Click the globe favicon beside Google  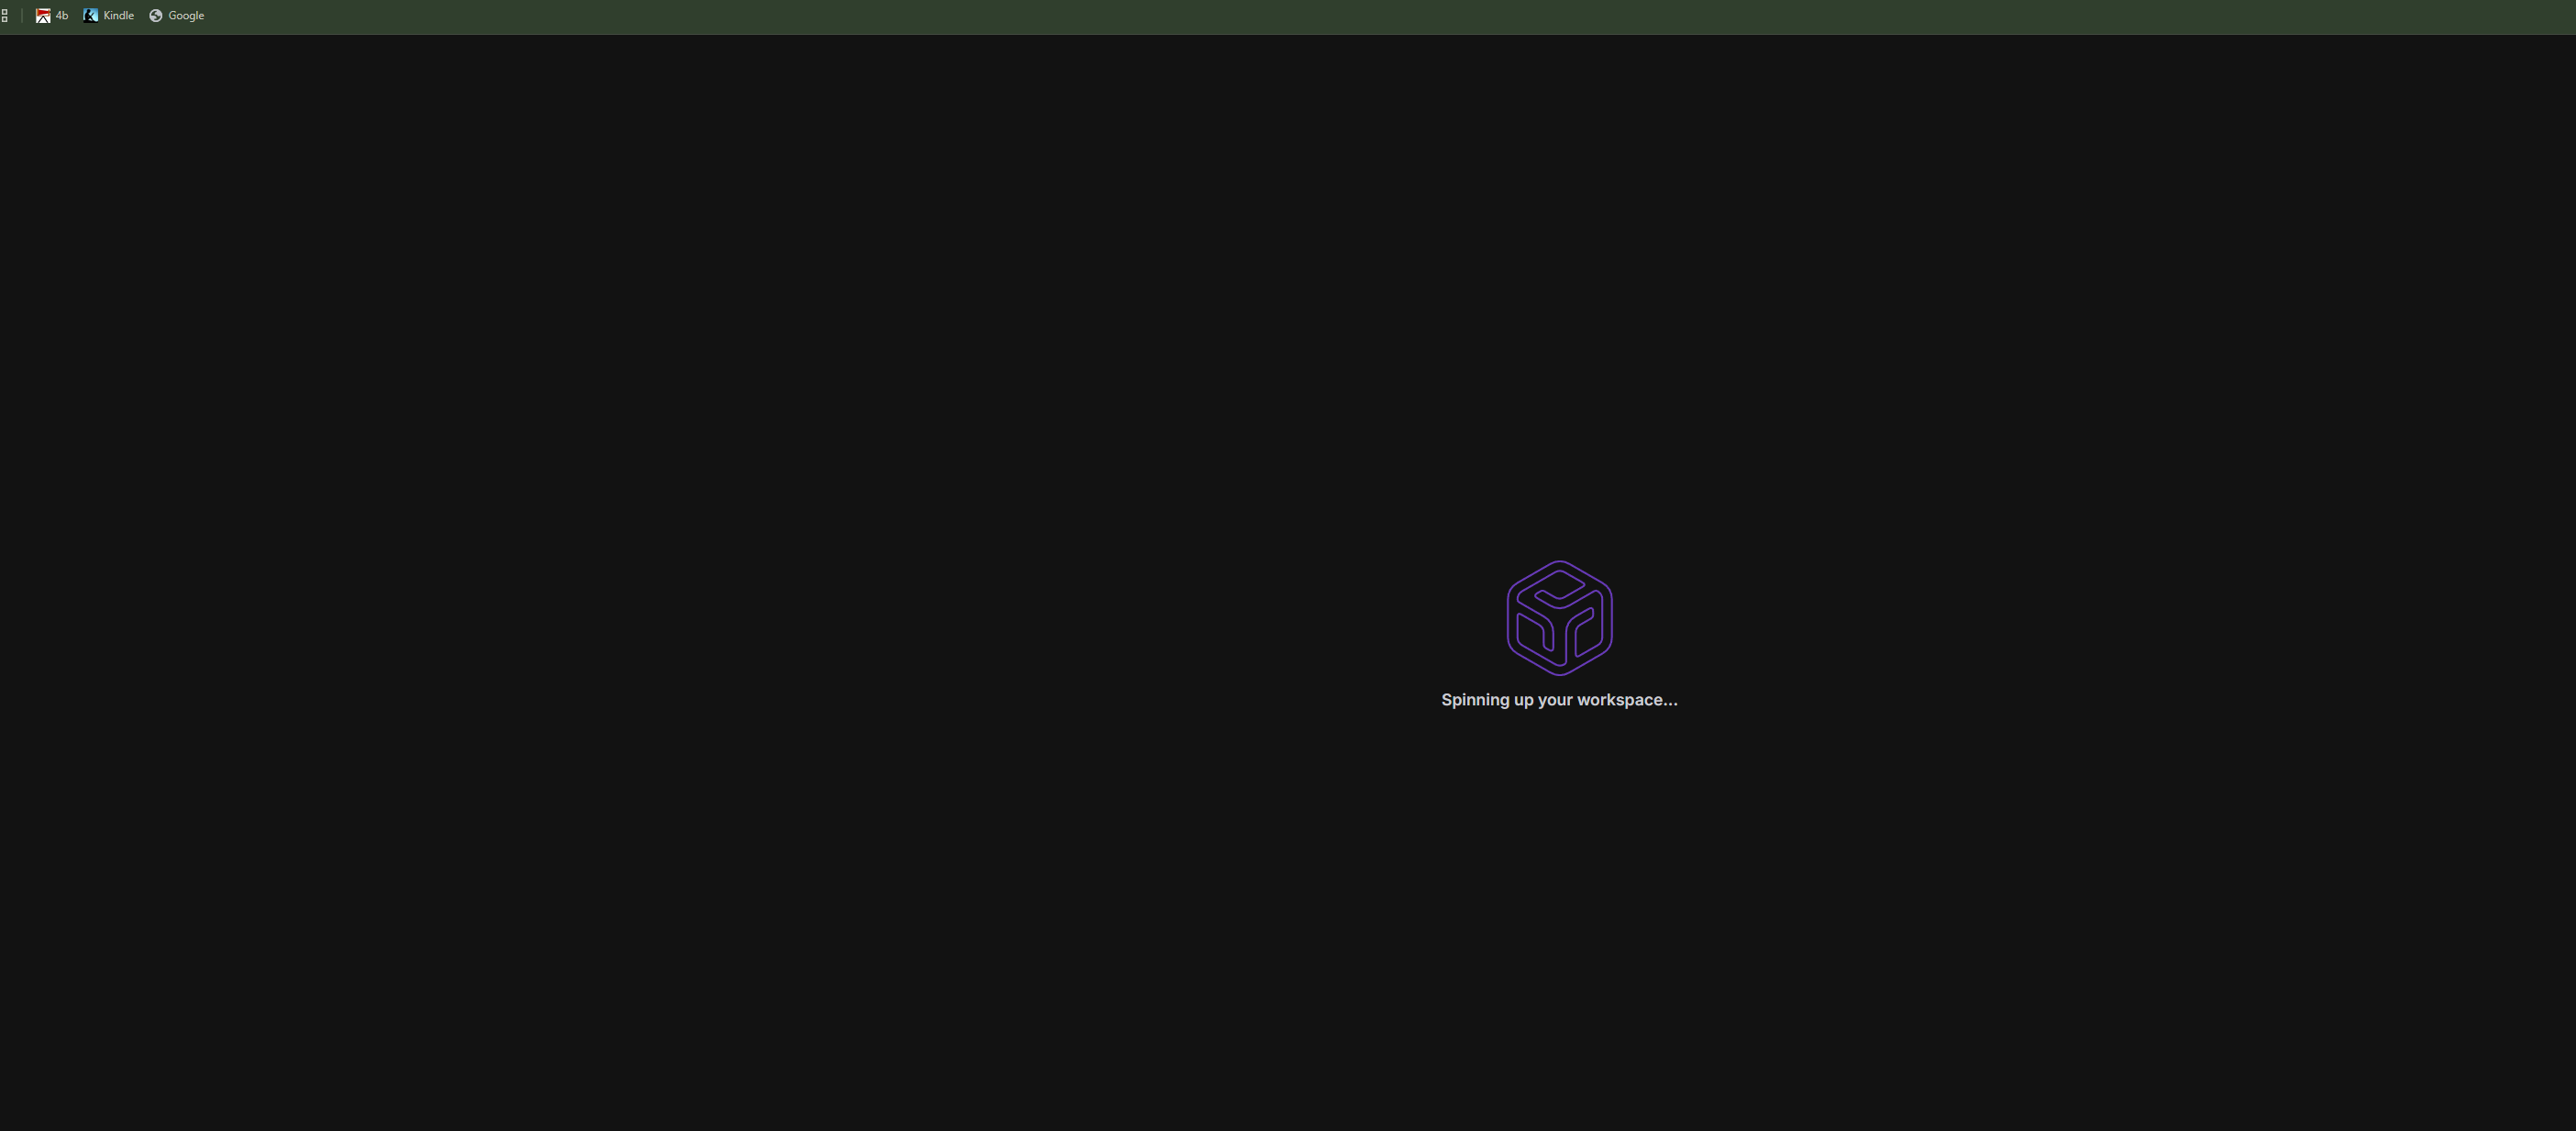coord(156,15)
